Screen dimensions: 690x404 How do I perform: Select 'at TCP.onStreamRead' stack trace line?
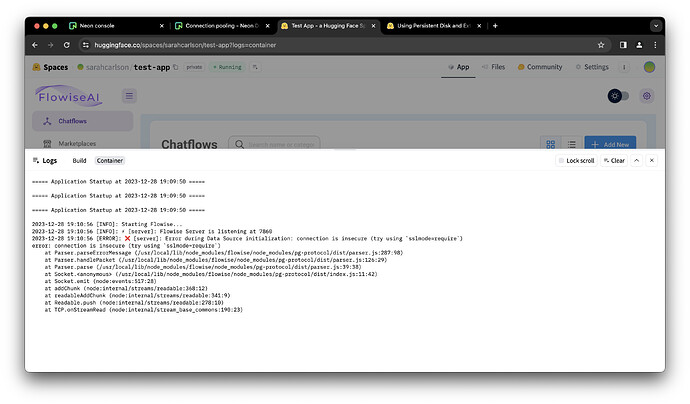[x=143, y=310]
